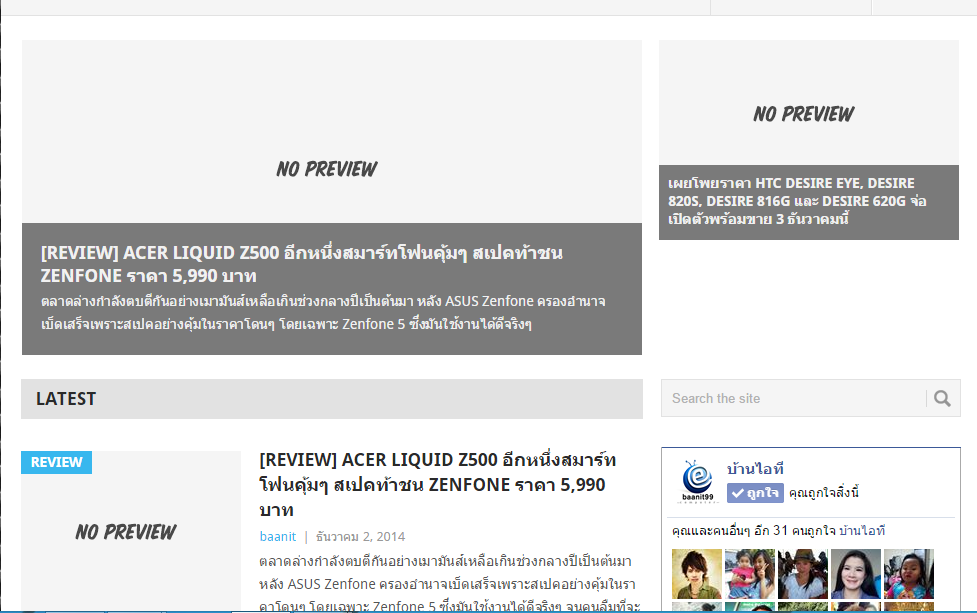
Task: Click the blue REVIEW category tag
Action: tap(56, 462)
